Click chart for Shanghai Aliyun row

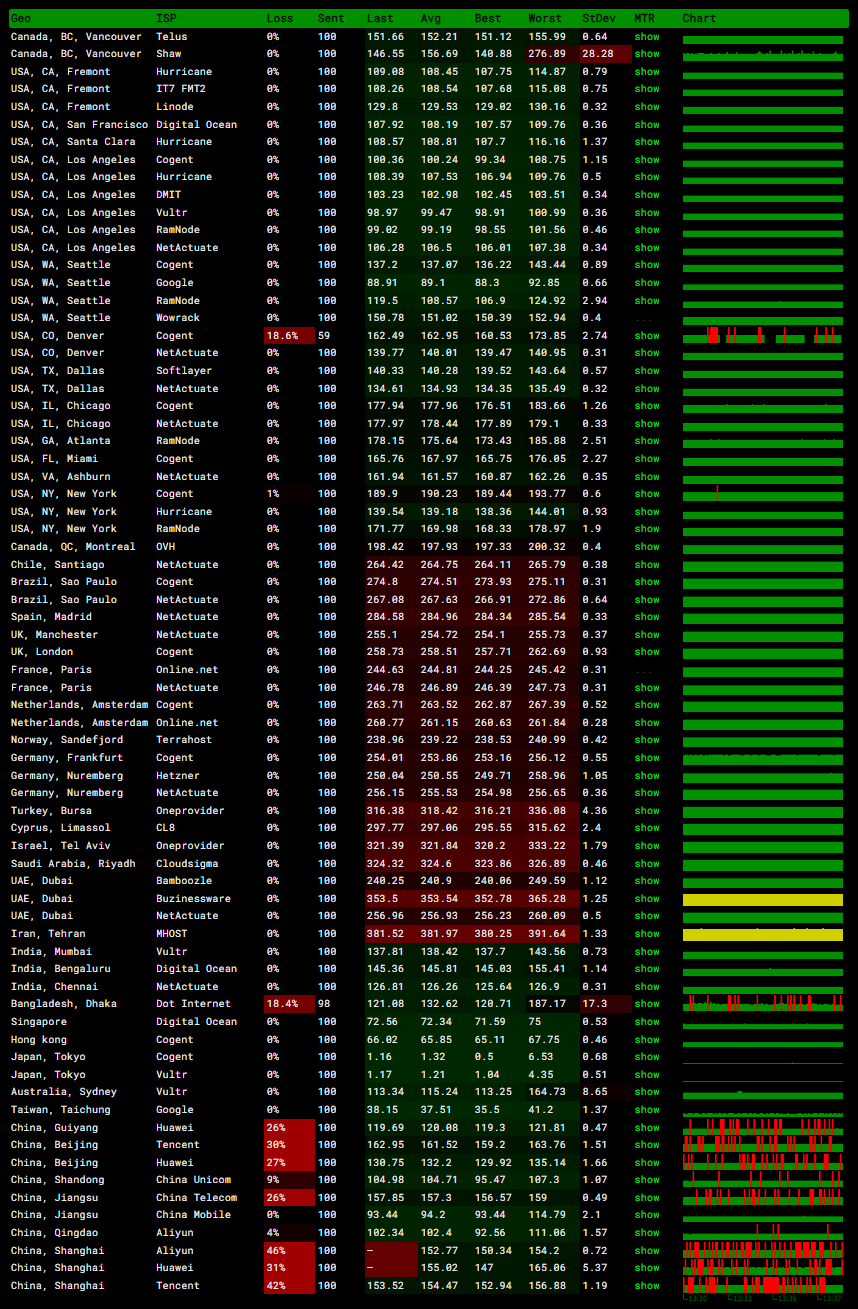click(763, 1250)
